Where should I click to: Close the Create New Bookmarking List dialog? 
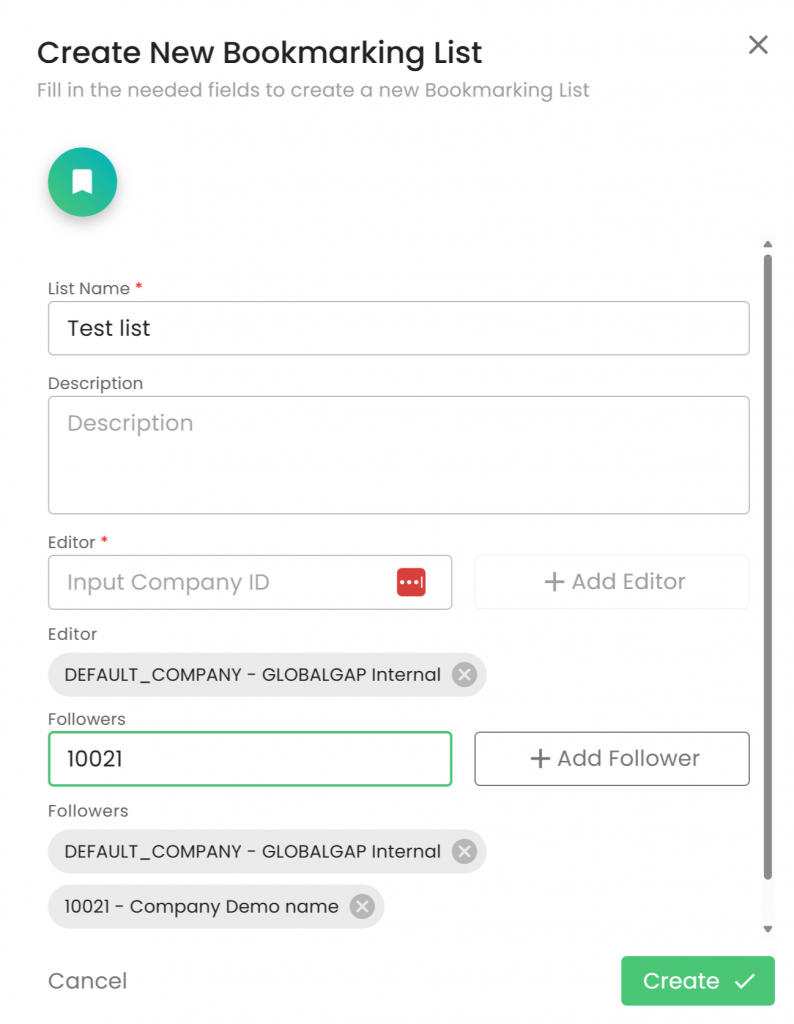758,45
